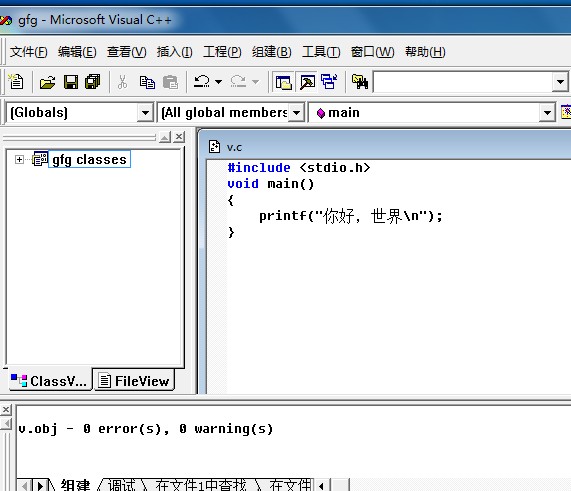Click the output horizontal scrollbar left arrow
This screenshot has width=571, height=491.
point(322,486)
